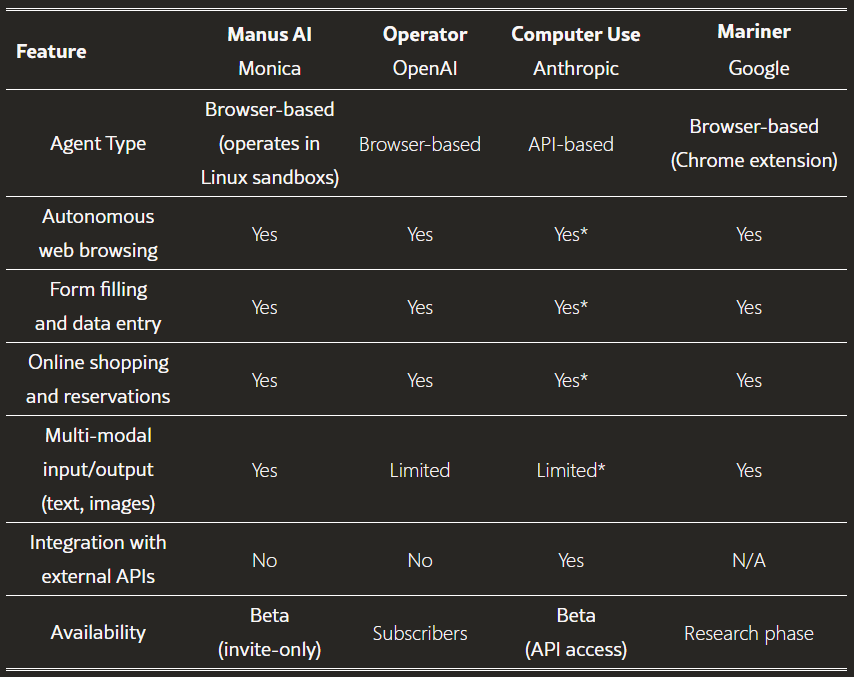Select the Multi-modal input/output row label
The width and height of the screenshot is (854, 677).
pos(98,469)
